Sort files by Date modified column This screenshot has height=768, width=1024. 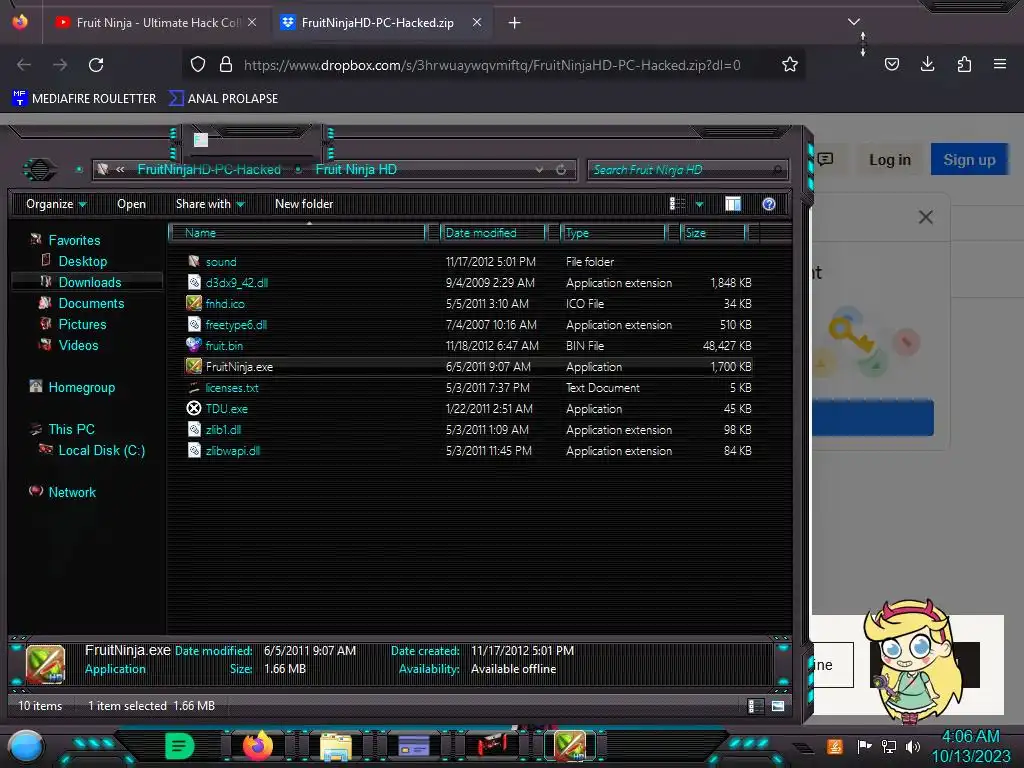[x=492, y=233]
